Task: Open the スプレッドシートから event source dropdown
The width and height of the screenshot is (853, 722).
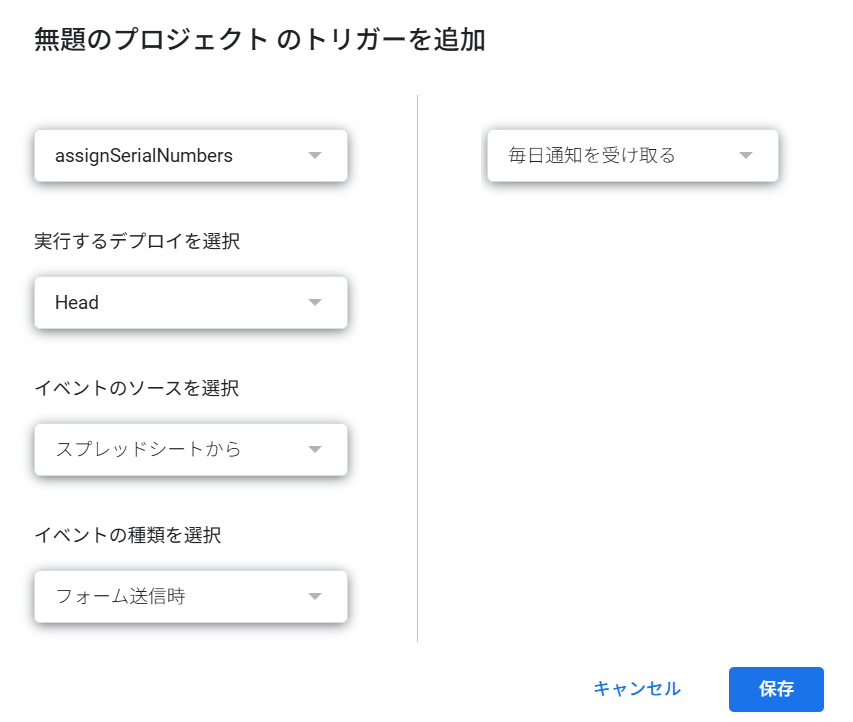Action: 191,449
